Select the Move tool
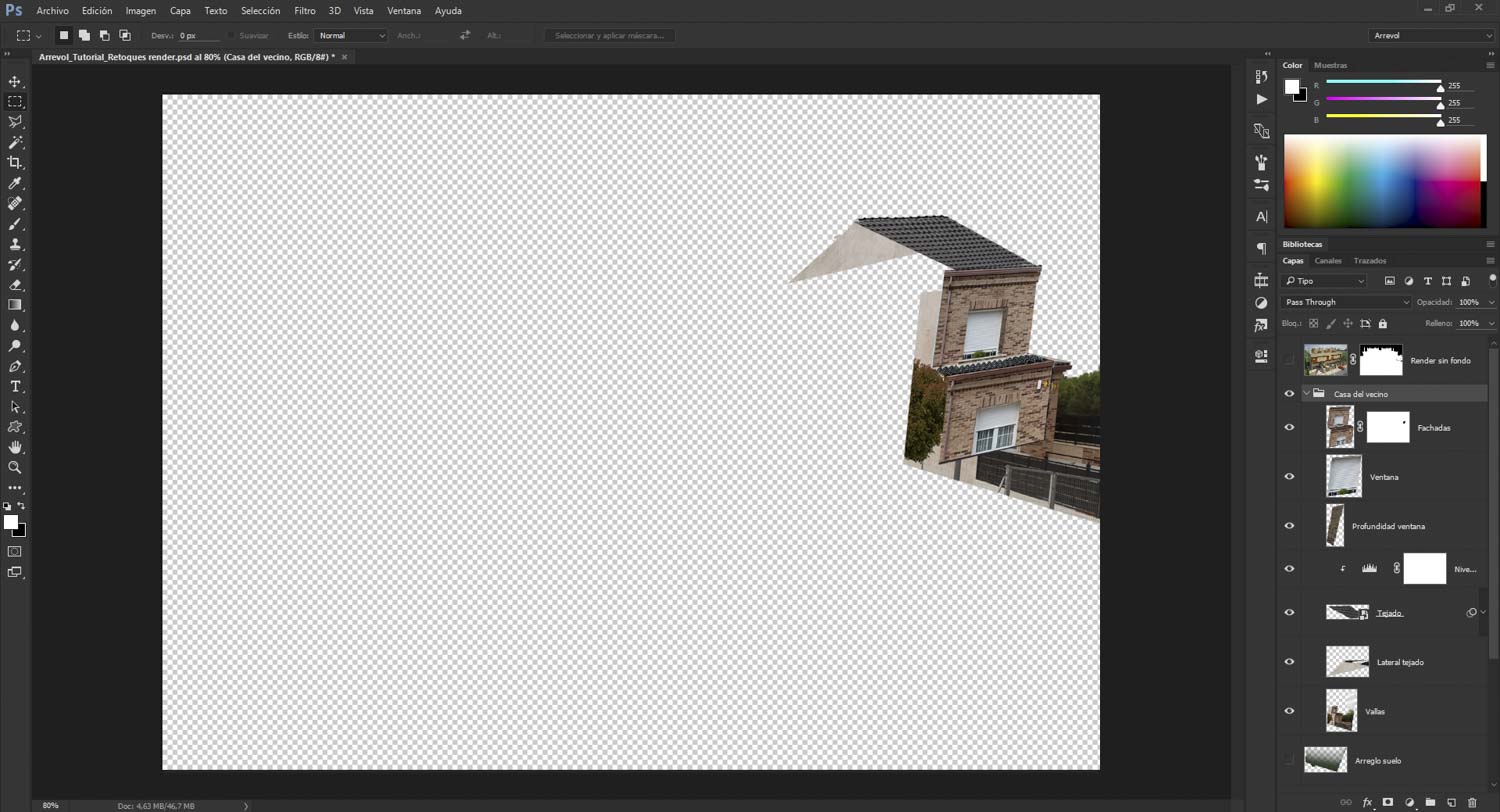 (x=15, y=81)
